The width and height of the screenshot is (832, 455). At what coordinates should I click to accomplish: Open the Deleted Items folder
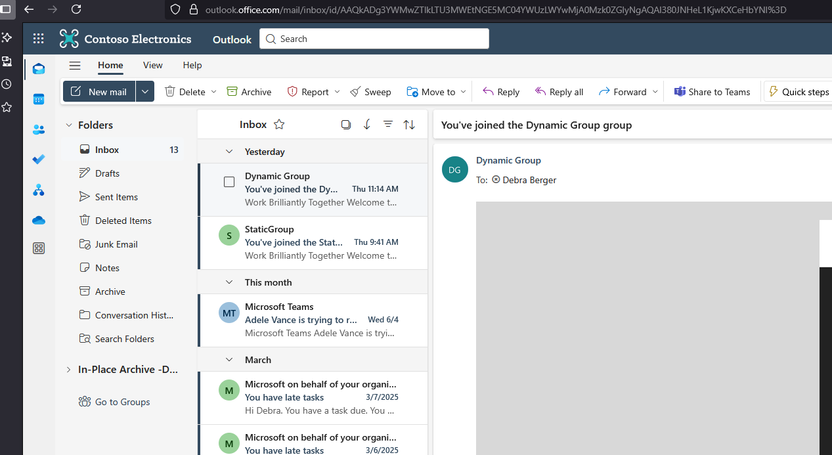pos(123,221)
